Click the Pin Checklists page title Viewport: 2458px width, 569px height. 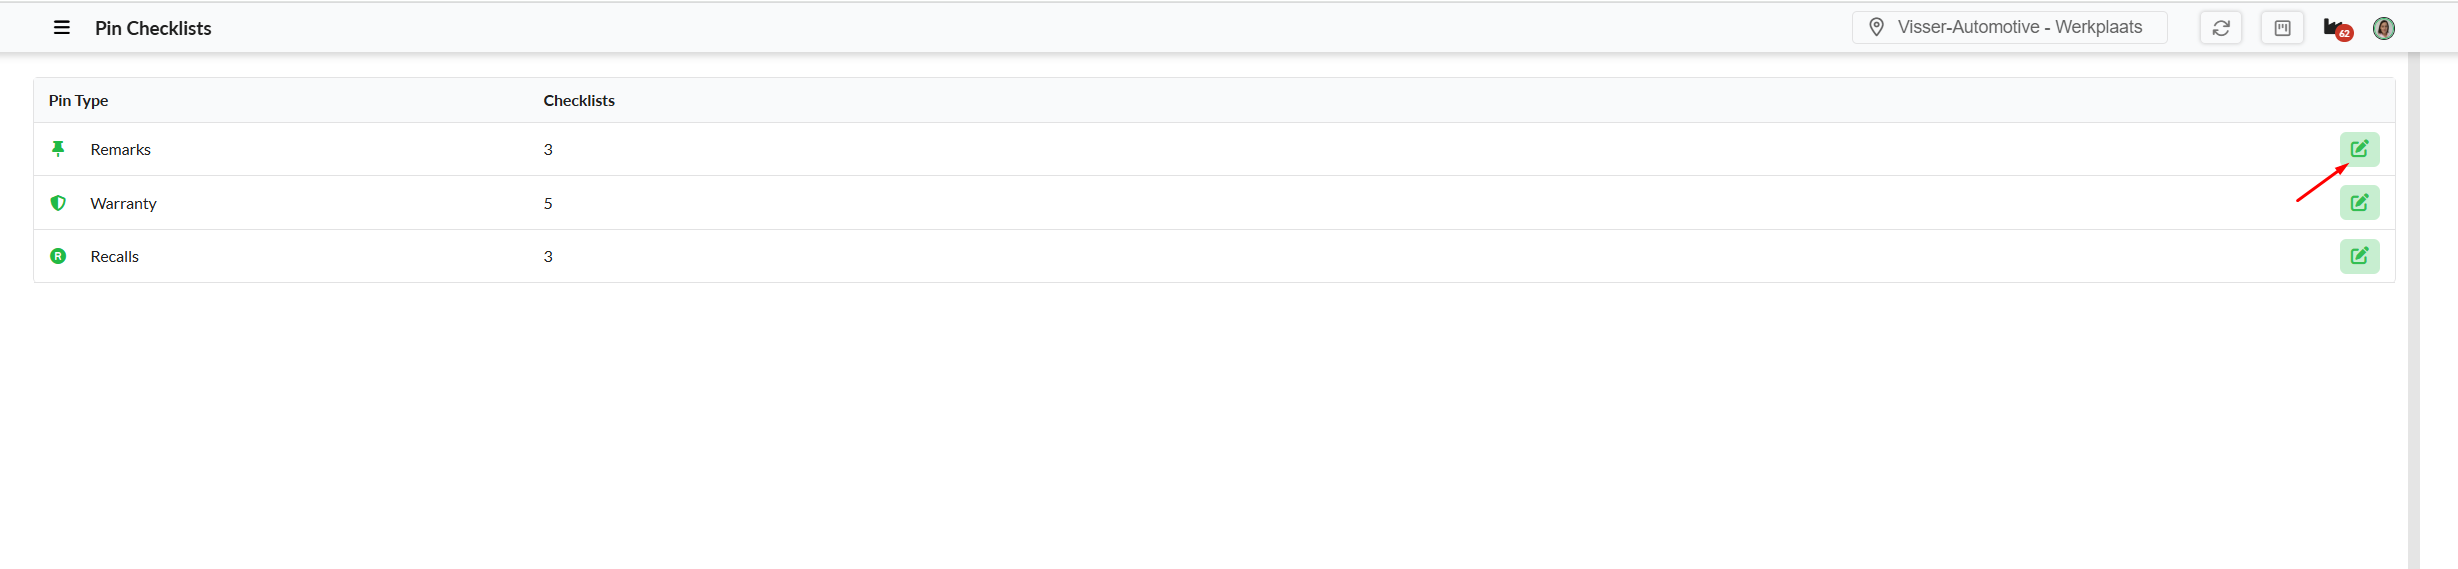click(153, 28)
